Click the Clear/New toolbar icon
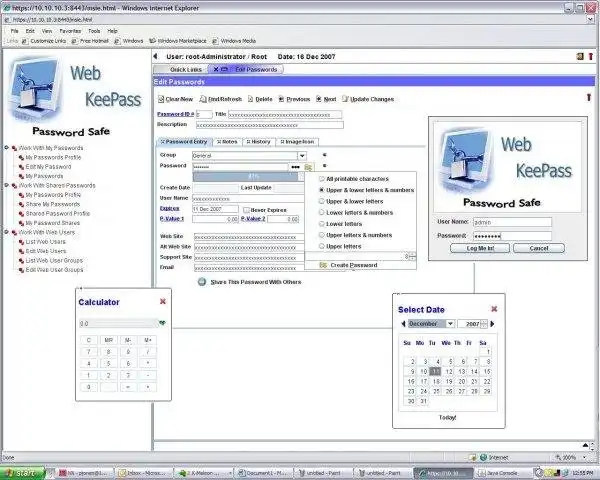Screen dimensions: 600x480 161,99
